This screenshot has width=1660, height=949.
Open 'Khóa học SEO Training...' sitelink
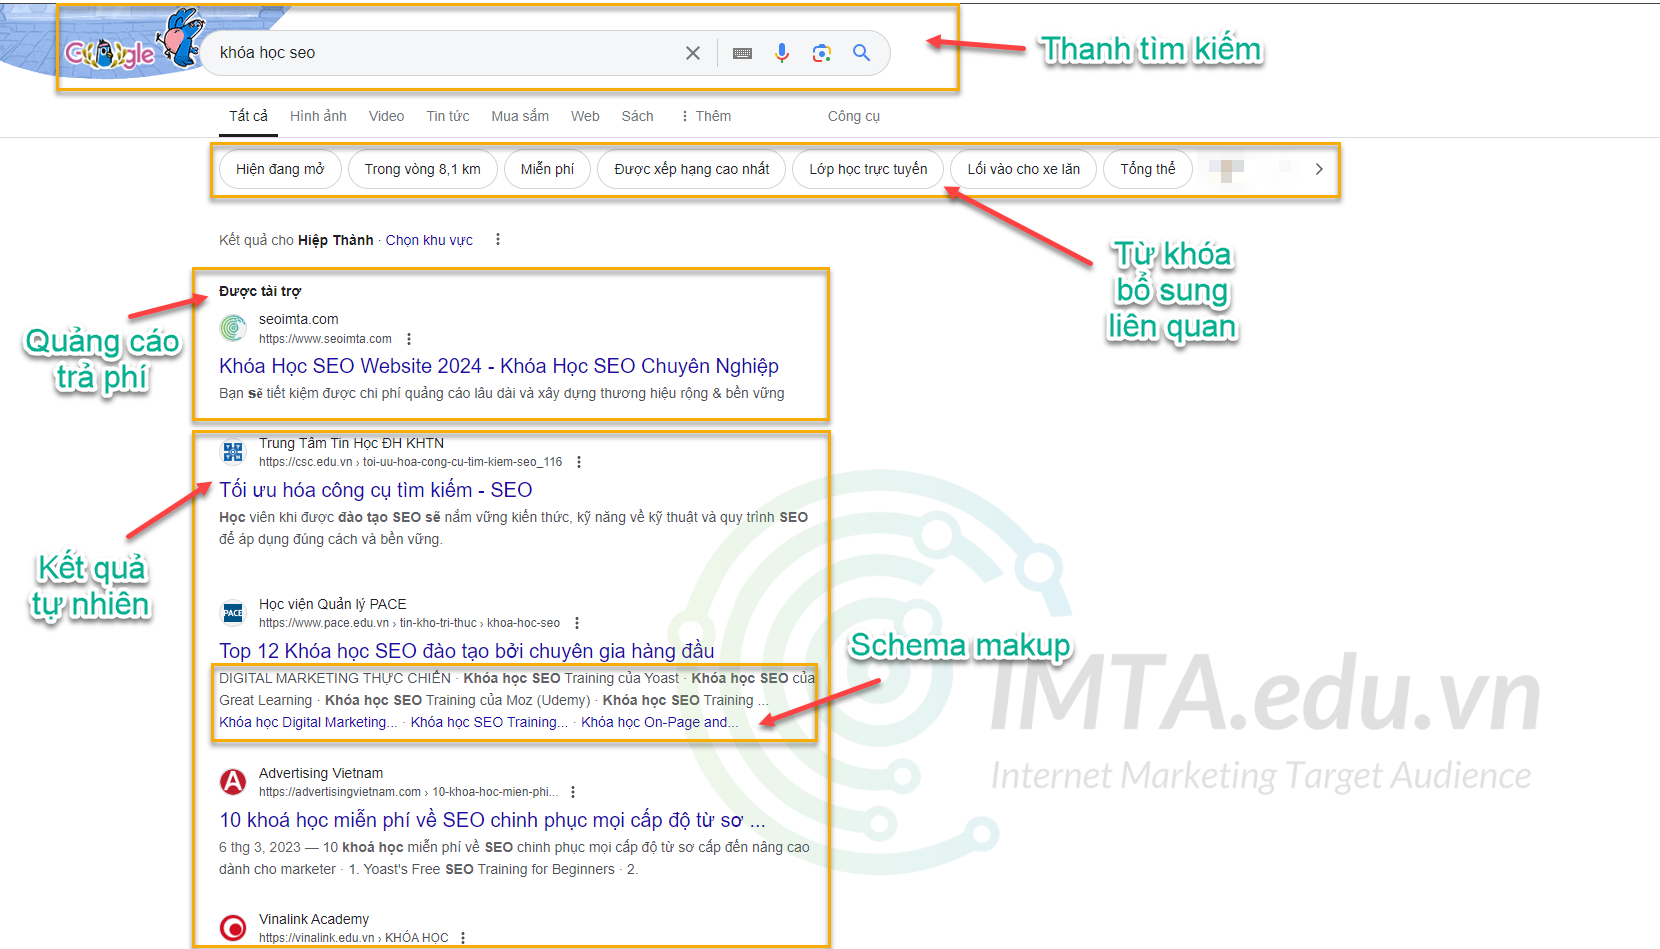point(489,722)
